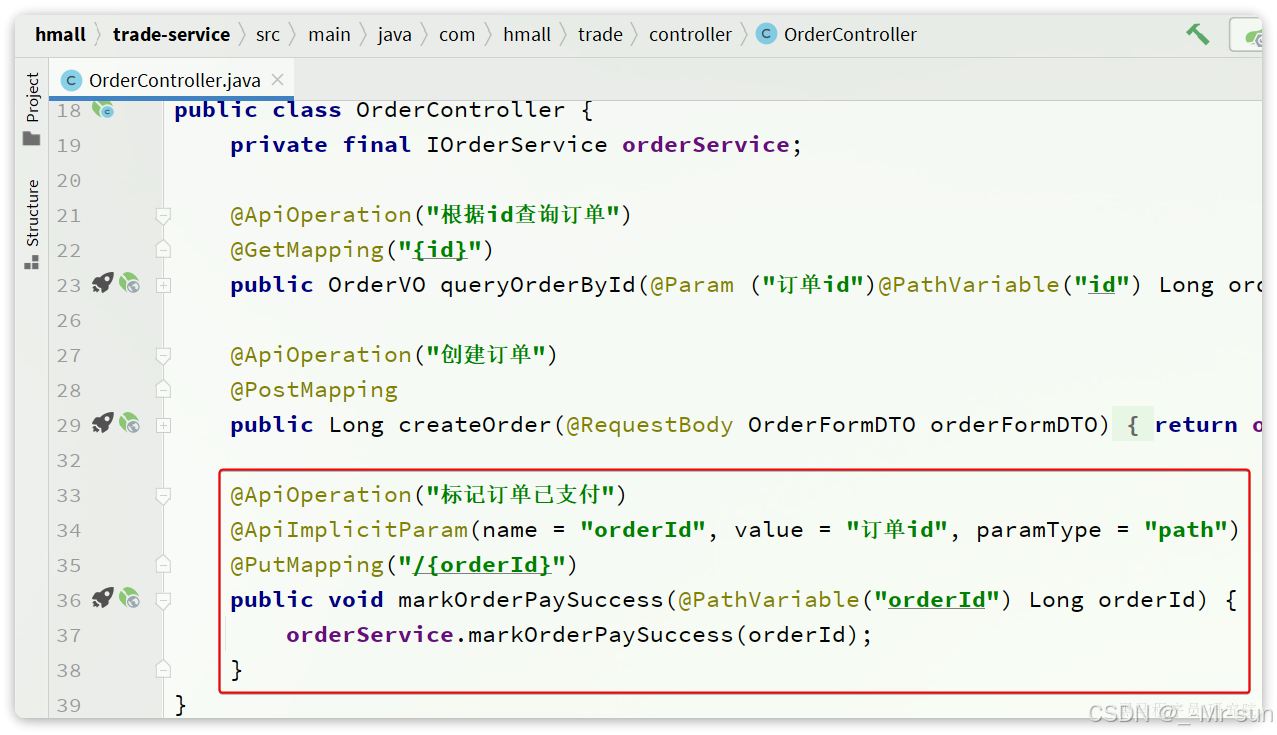Click the fold end marker at line 35
Image resolution: width=1277 pixels, height=735 pixels.
[163, 564]
